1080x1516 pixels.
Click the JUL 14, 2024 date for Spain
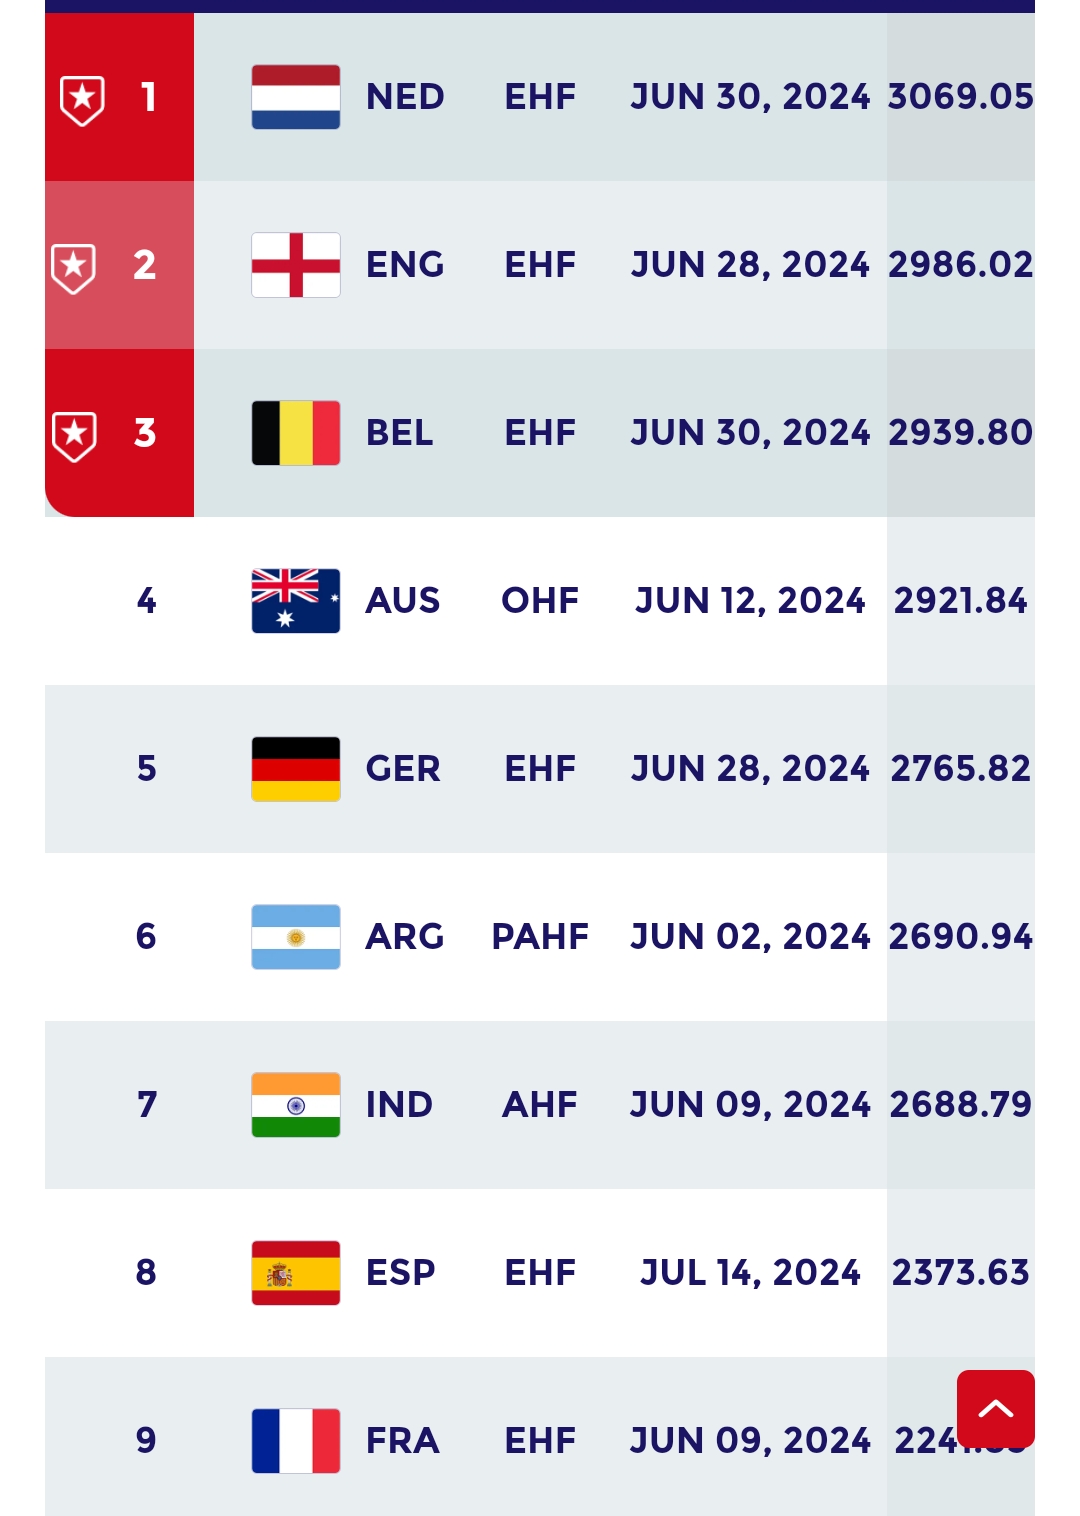(750, 1273)
